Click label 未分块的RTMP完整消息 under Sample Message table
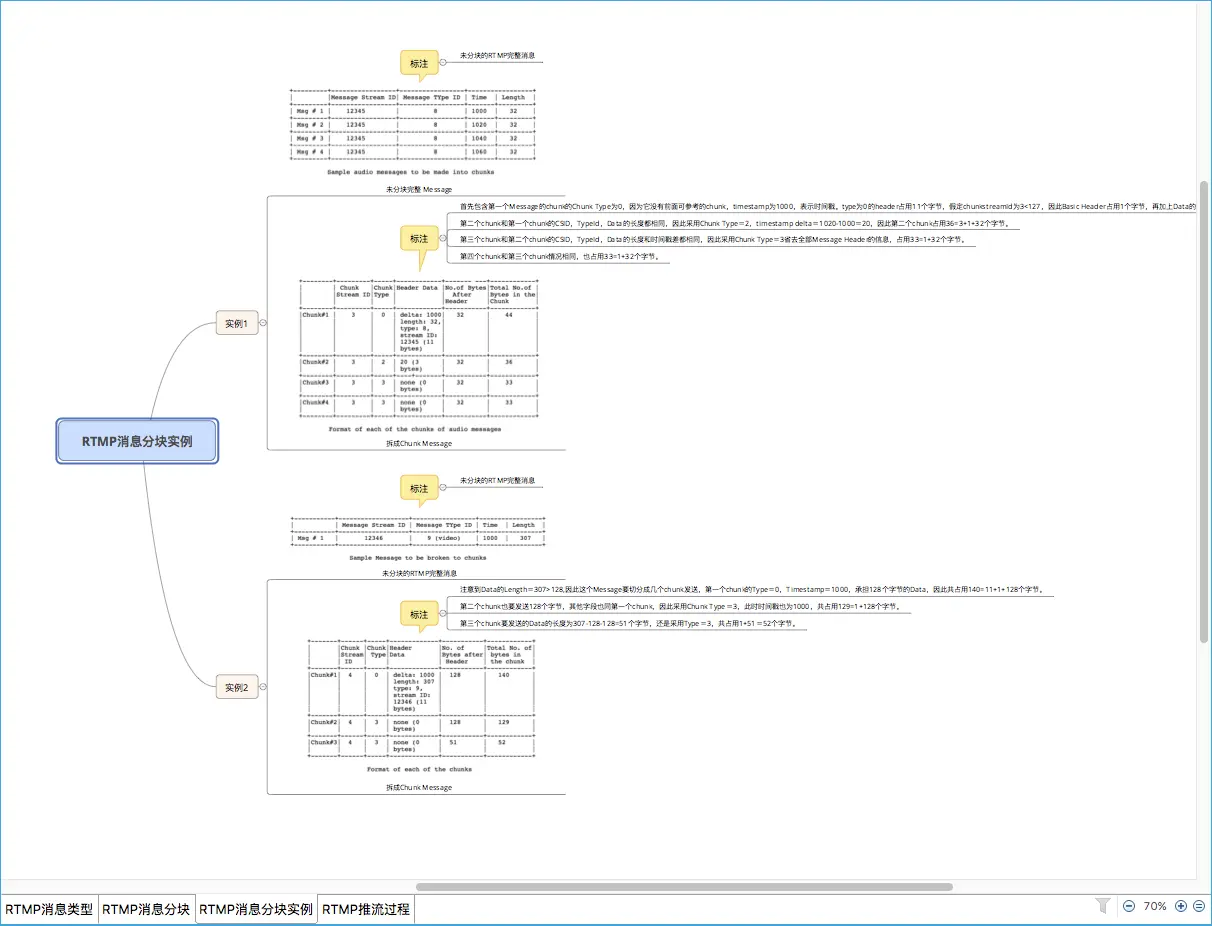This screenshot has height=926, width=1212. [419, 573]
